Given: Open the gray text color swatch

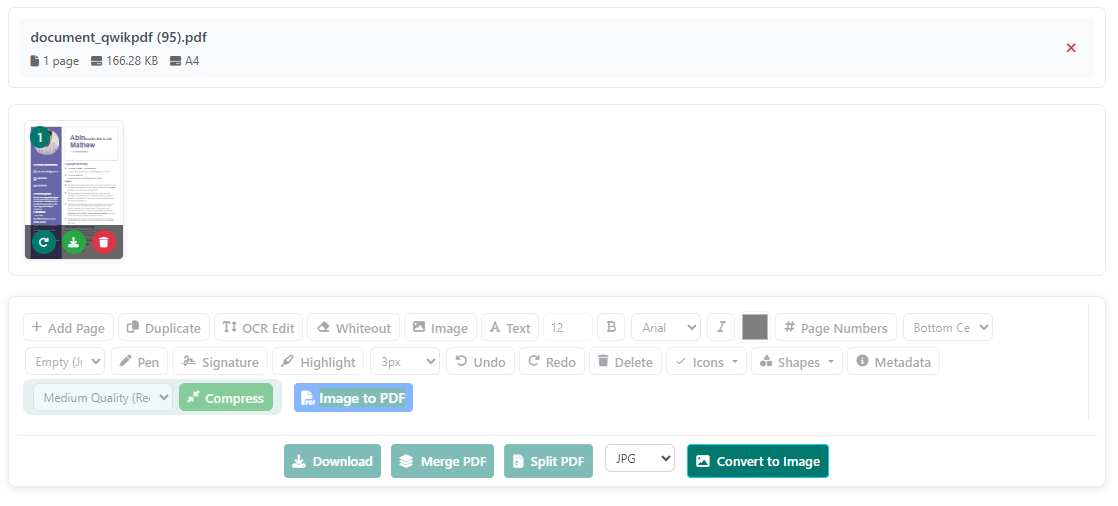Looking at the screenshot, I should click(x=755, y=327).
